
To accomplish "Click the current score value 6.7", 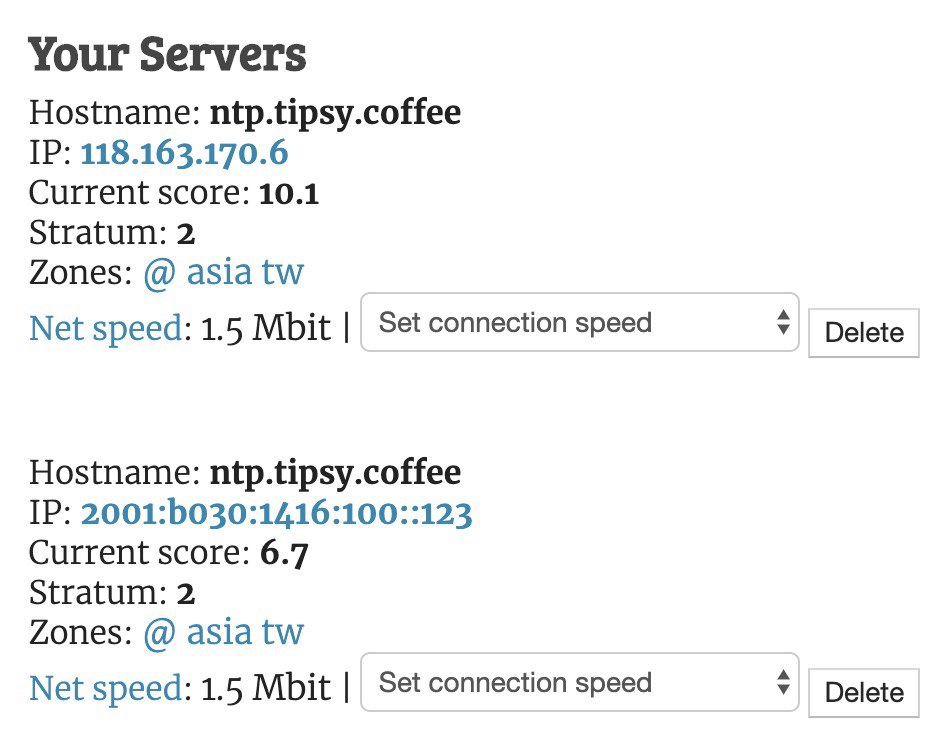I will (284, 554).
